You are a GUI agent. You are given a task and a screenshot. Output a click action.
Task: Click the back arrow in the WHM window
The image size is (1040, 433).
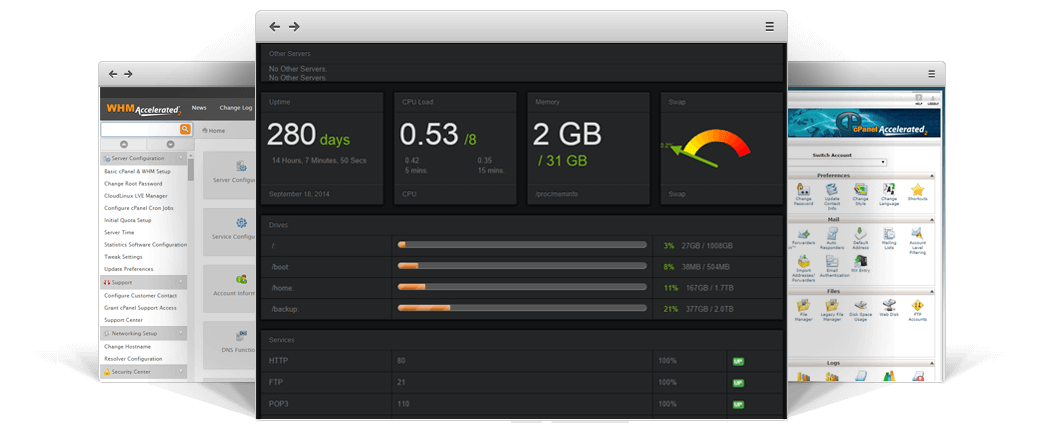pos(113,74)
